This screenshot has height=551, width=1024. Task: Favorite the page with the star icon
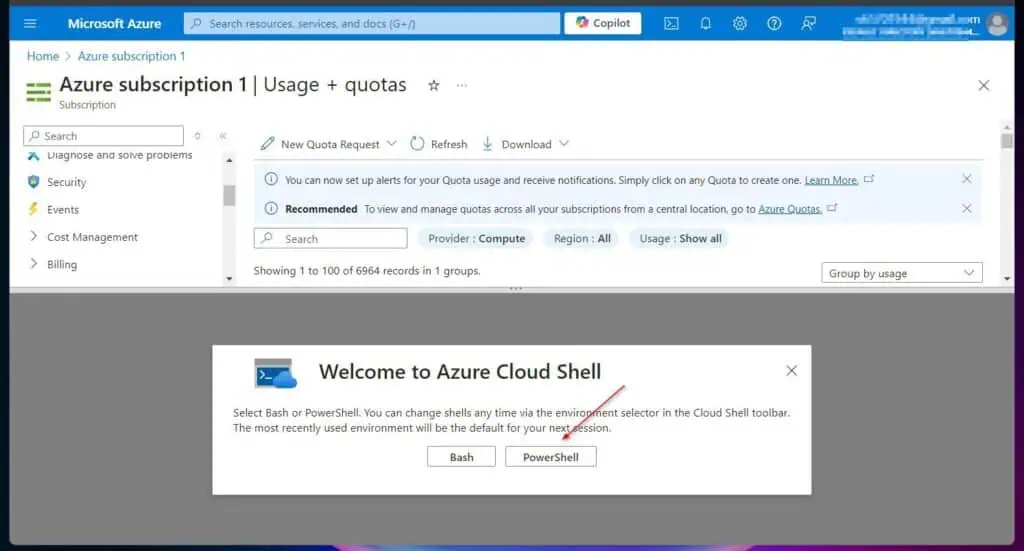[434, 86]
